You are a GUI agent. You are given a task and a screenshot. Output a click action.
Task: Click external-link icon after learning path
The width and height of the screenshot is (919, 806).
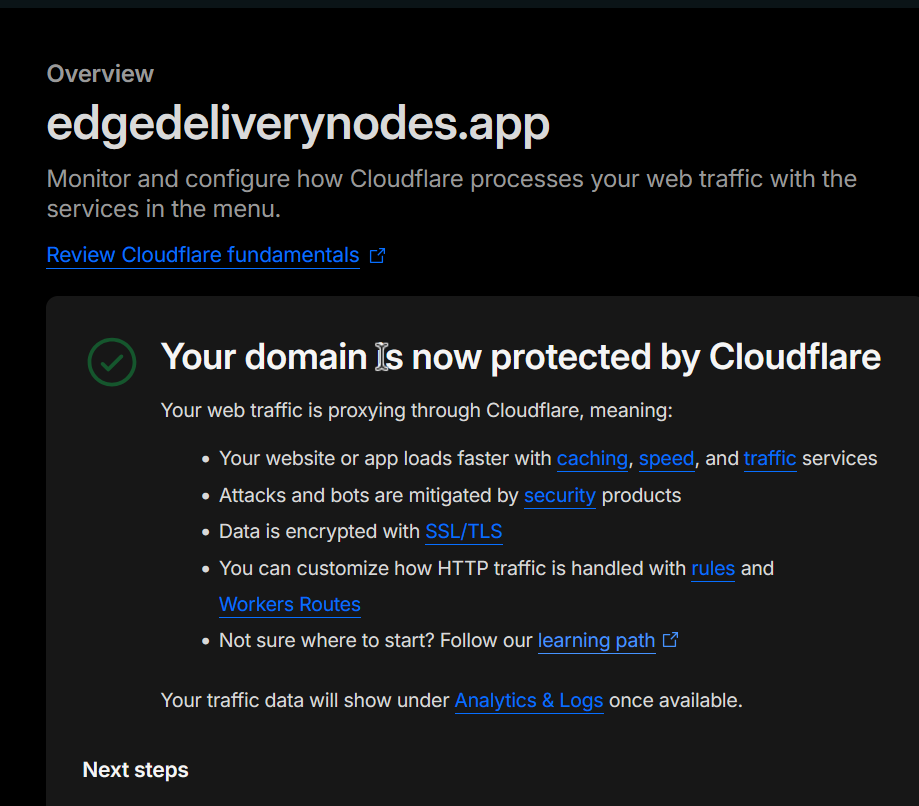pos(670,640)
